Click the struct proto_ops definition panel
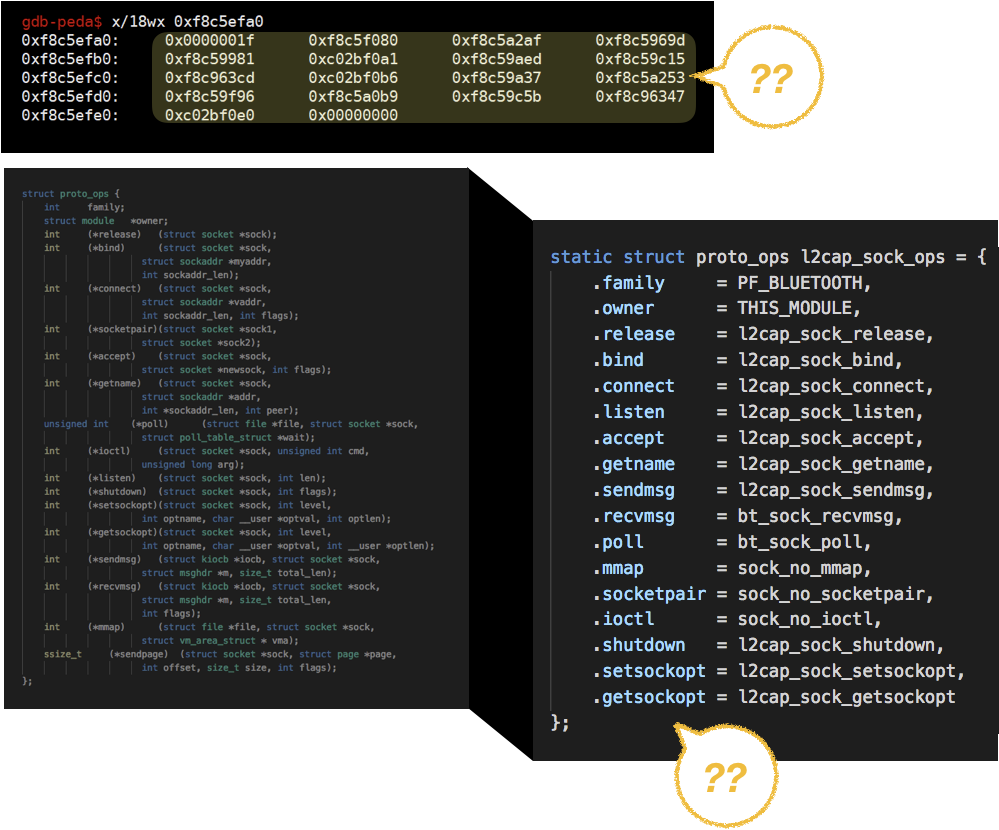Viewport: 999px width, 830px height. 236,438
